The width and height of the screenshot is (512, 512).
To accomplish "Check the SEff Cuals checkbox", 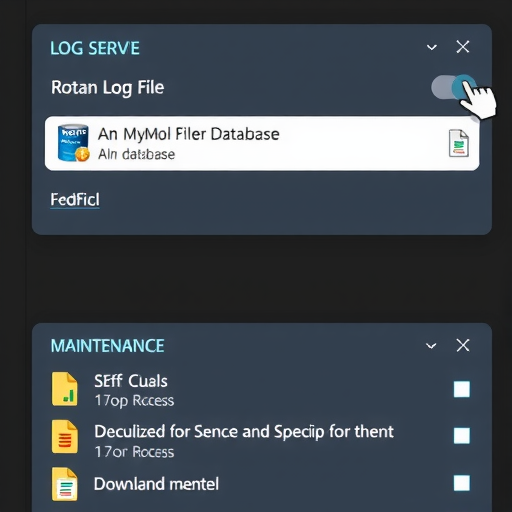I will tap(462, 389).
